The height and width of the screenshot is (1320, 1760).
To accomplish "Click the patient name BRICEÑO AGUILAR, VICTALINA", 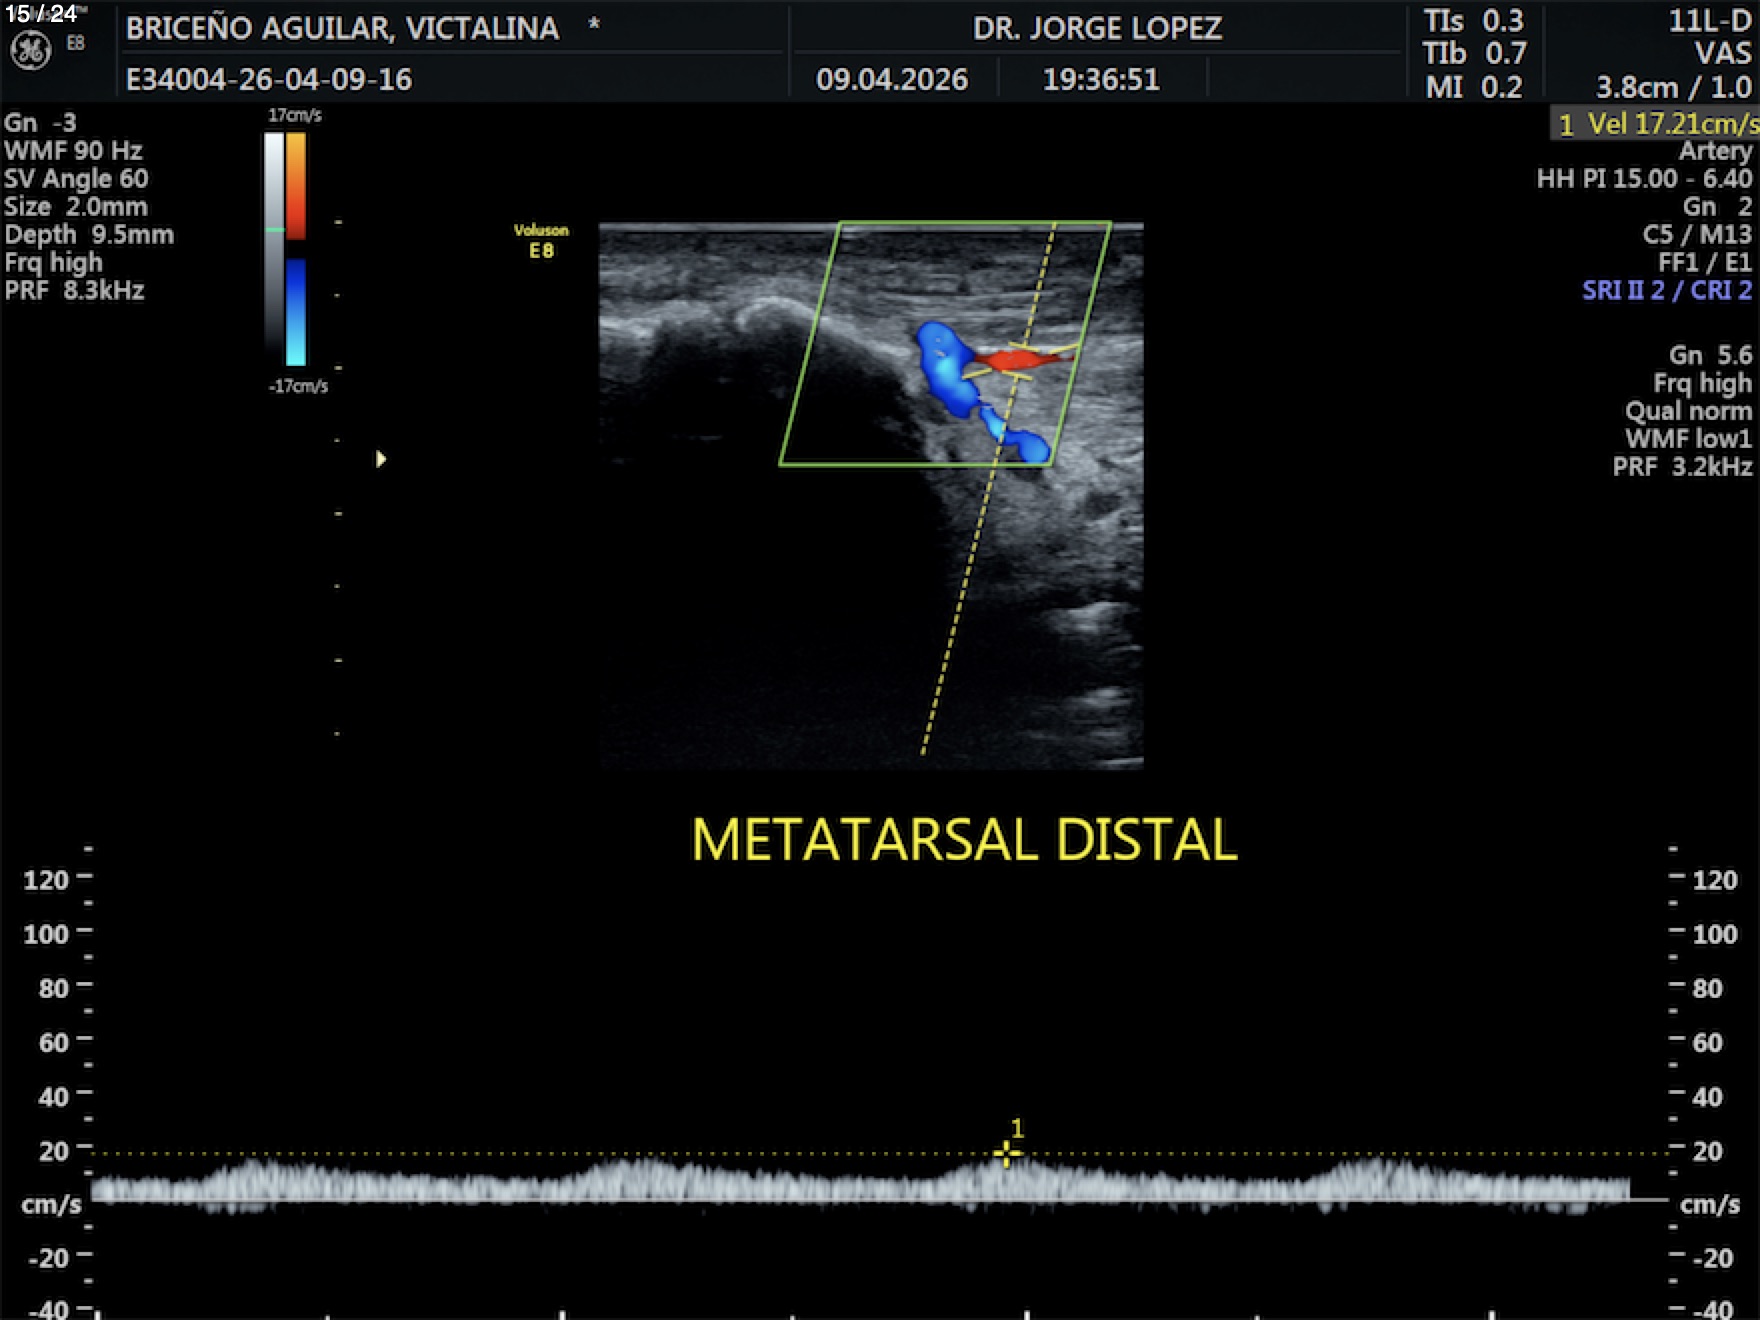I will [342, 29].
